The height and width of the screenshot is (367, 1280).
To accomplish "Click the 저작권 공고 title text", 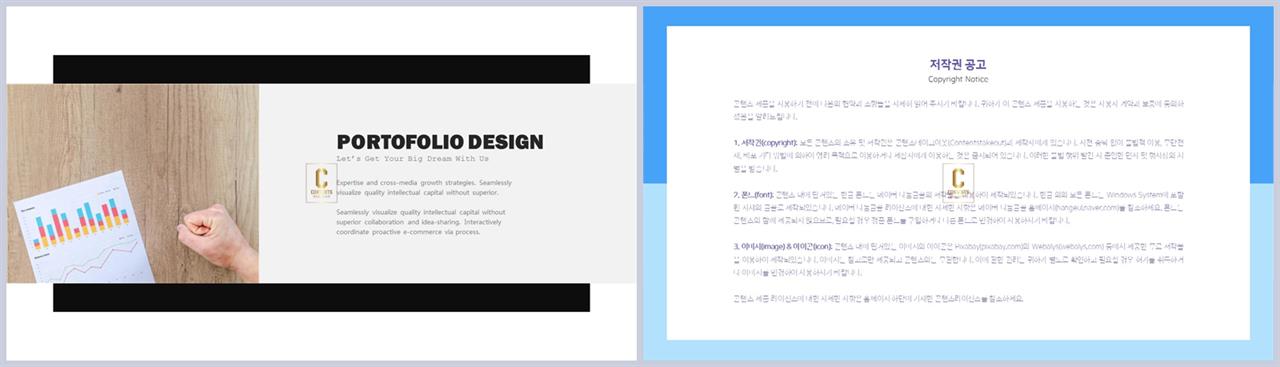I will pos(958,64).
